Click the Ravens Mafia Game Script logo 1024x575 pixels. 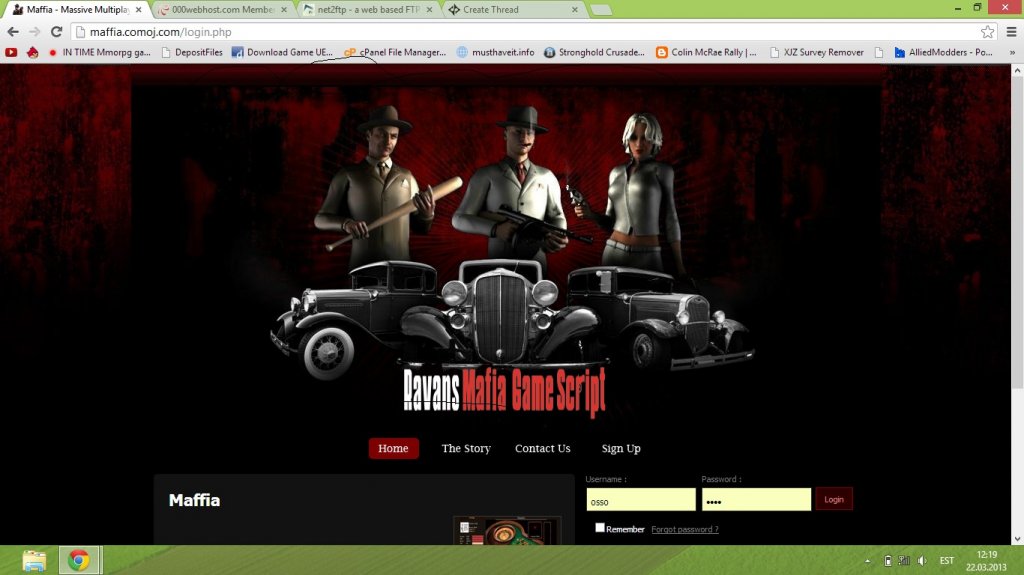[504, 391]
